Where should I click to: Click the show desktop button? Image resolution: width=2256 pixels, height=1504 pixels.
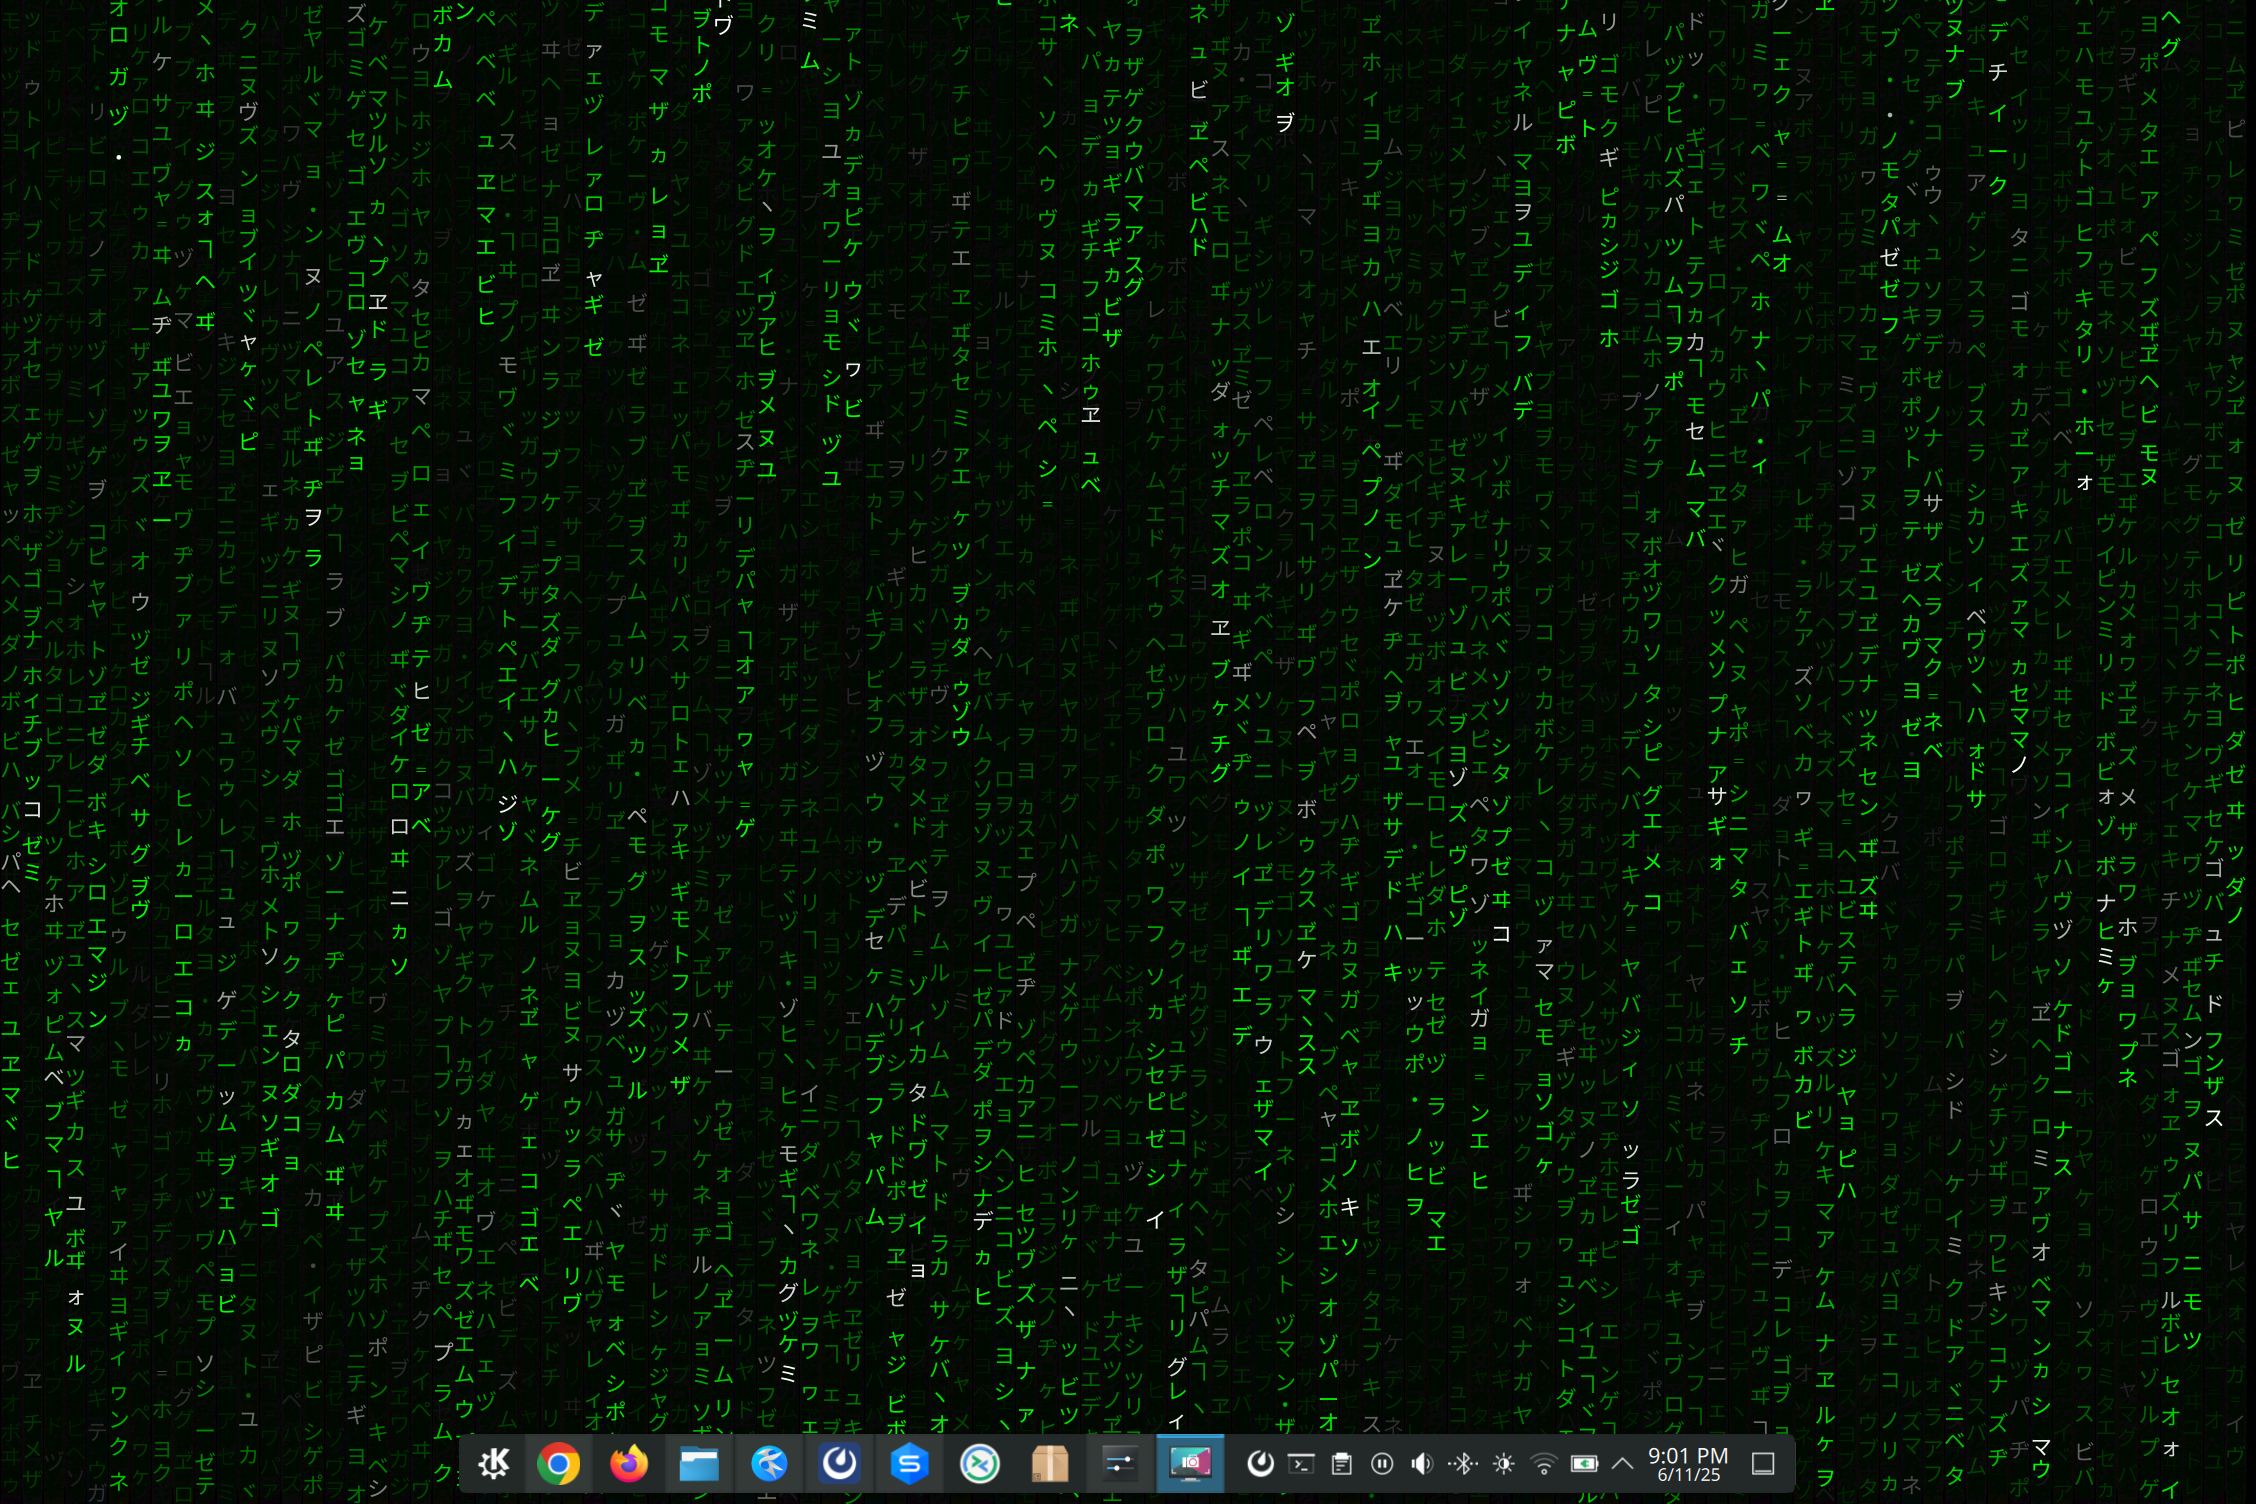pos(1763,1464)
